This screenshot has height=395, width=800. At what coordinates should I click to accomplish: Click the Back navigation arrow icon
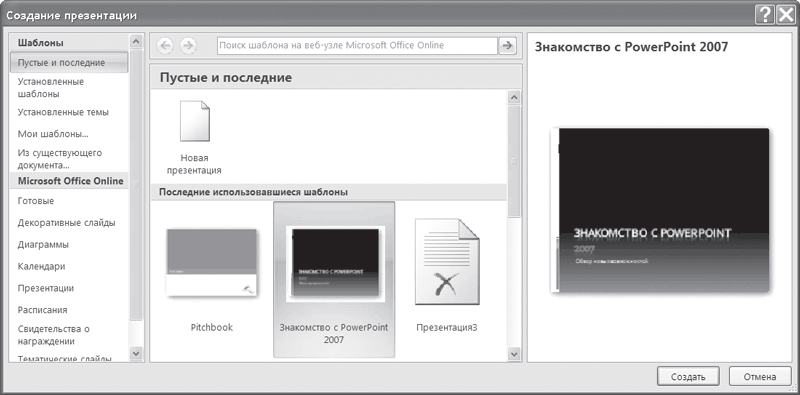(x=166, y=45)
